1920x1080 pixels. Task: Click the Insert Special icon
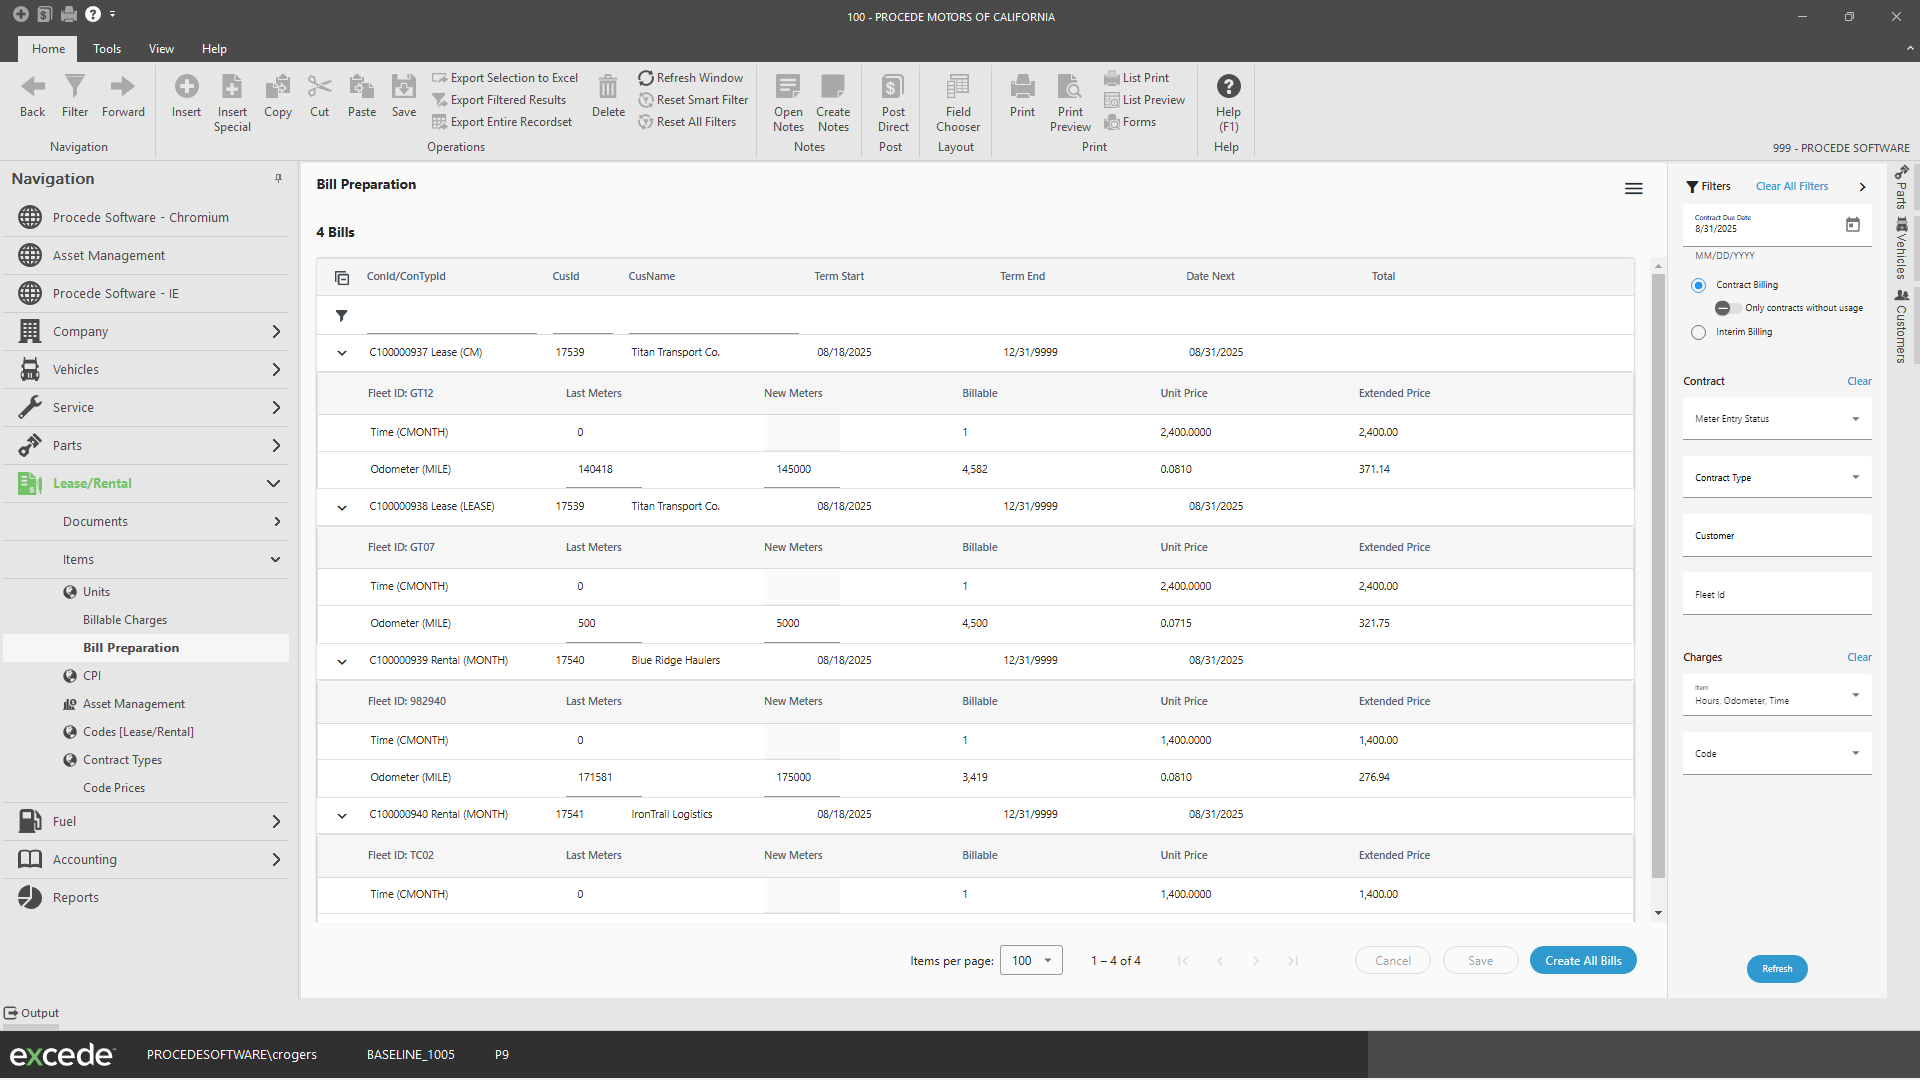coord(232,87)
